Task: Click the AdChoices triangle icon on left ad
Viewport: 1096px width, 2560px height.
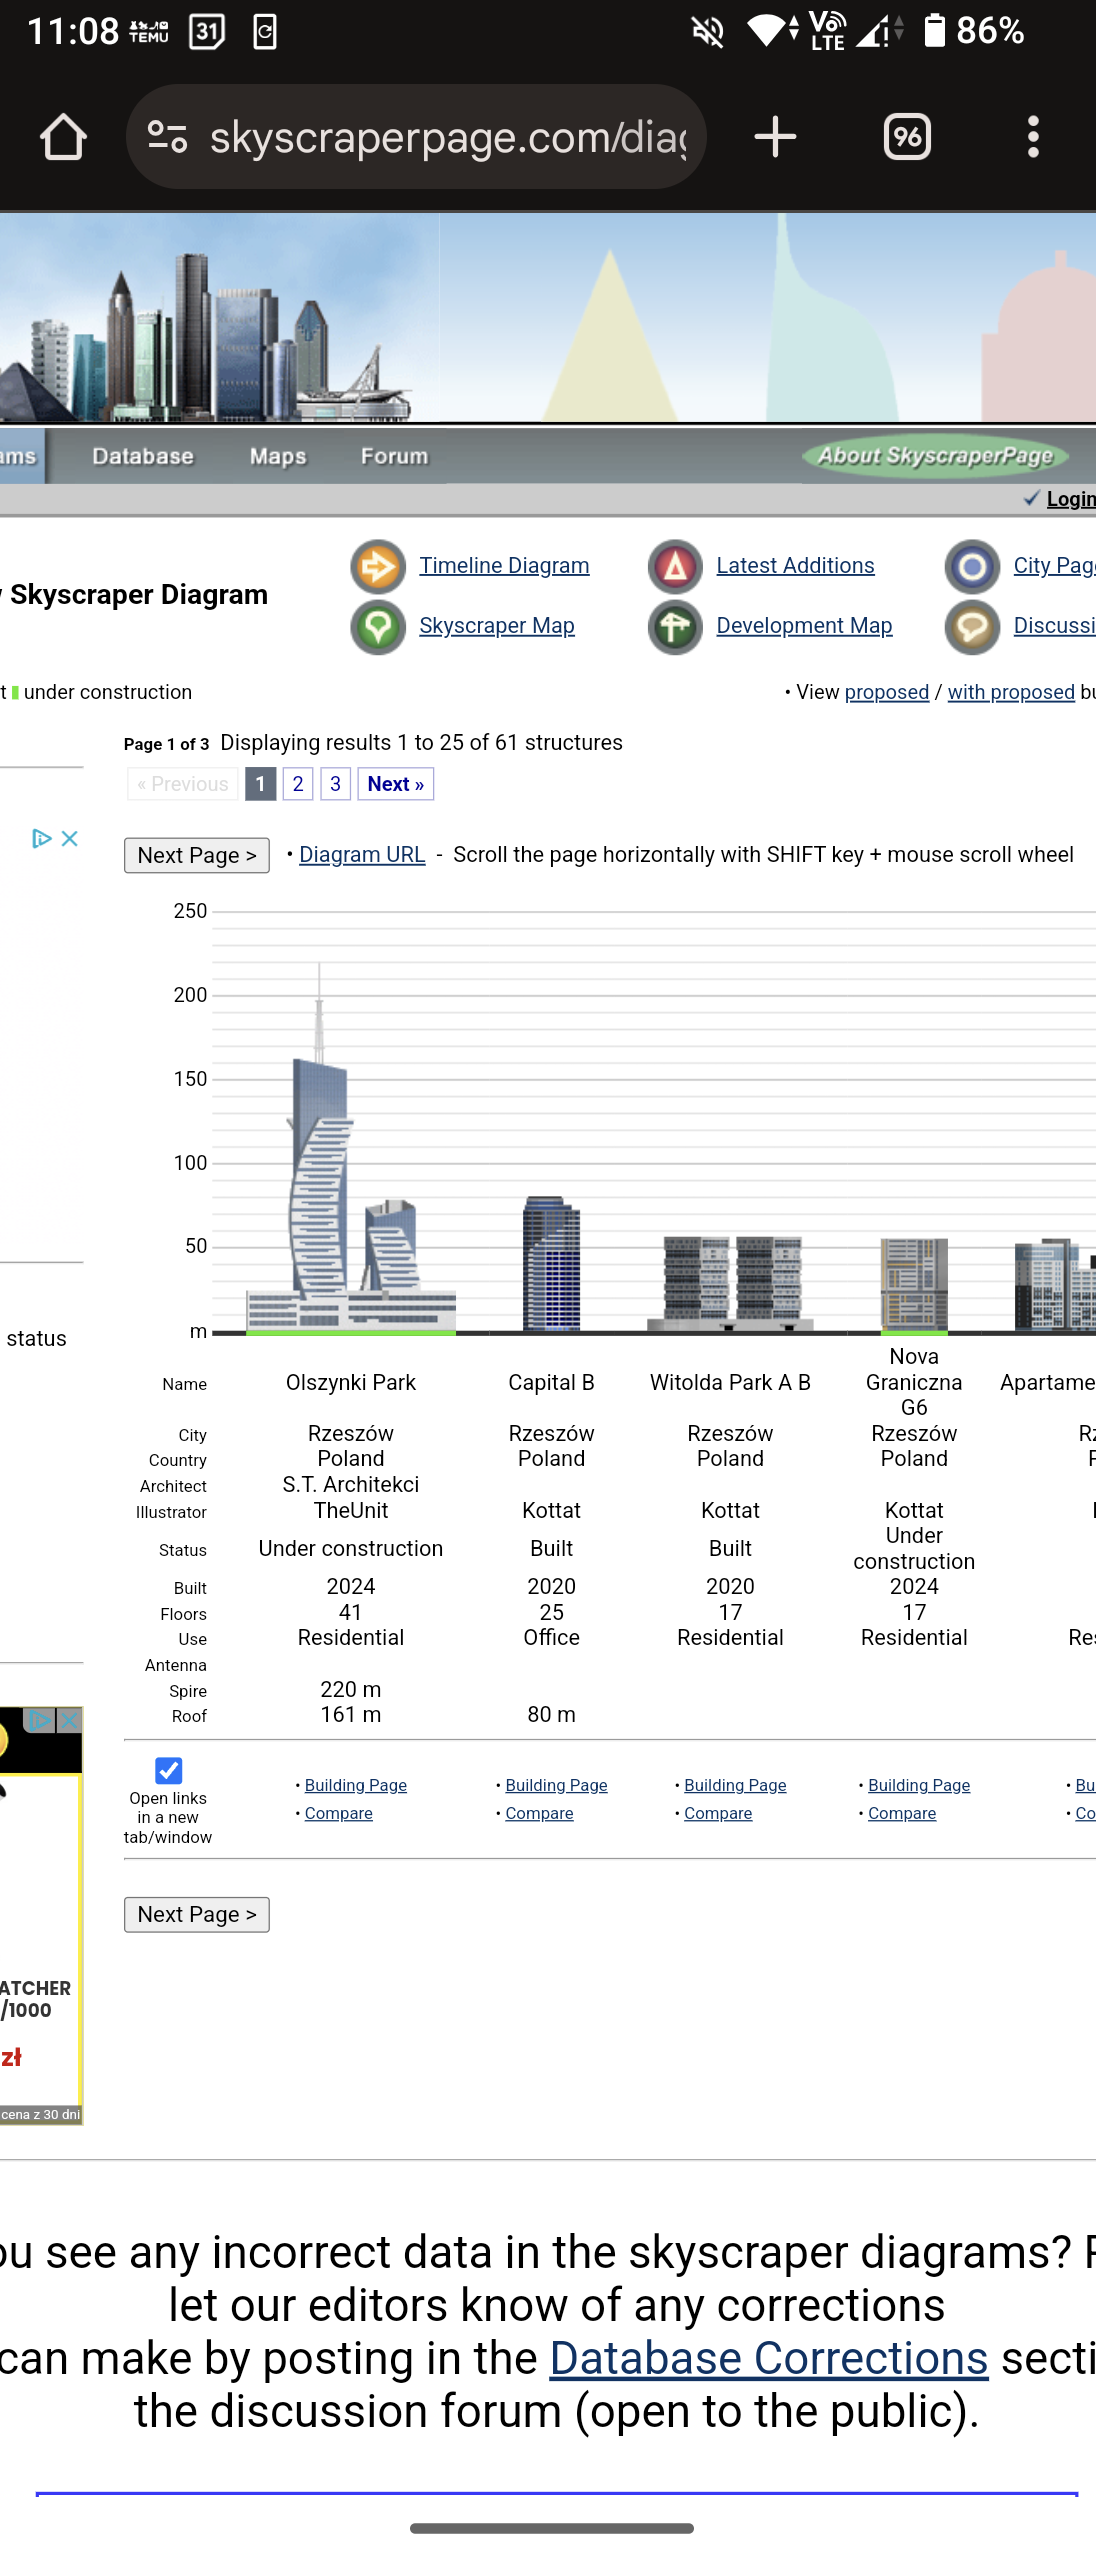Action: [41, 838]
